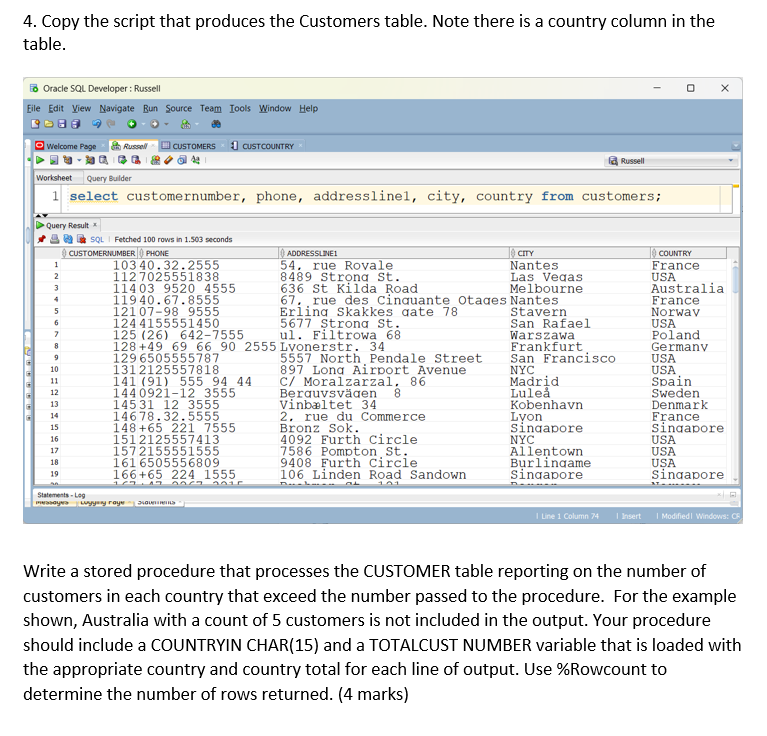This screenshot has height=736, width=767.
Task: Sort by the PHONE column header
Action: click(208, 253)
